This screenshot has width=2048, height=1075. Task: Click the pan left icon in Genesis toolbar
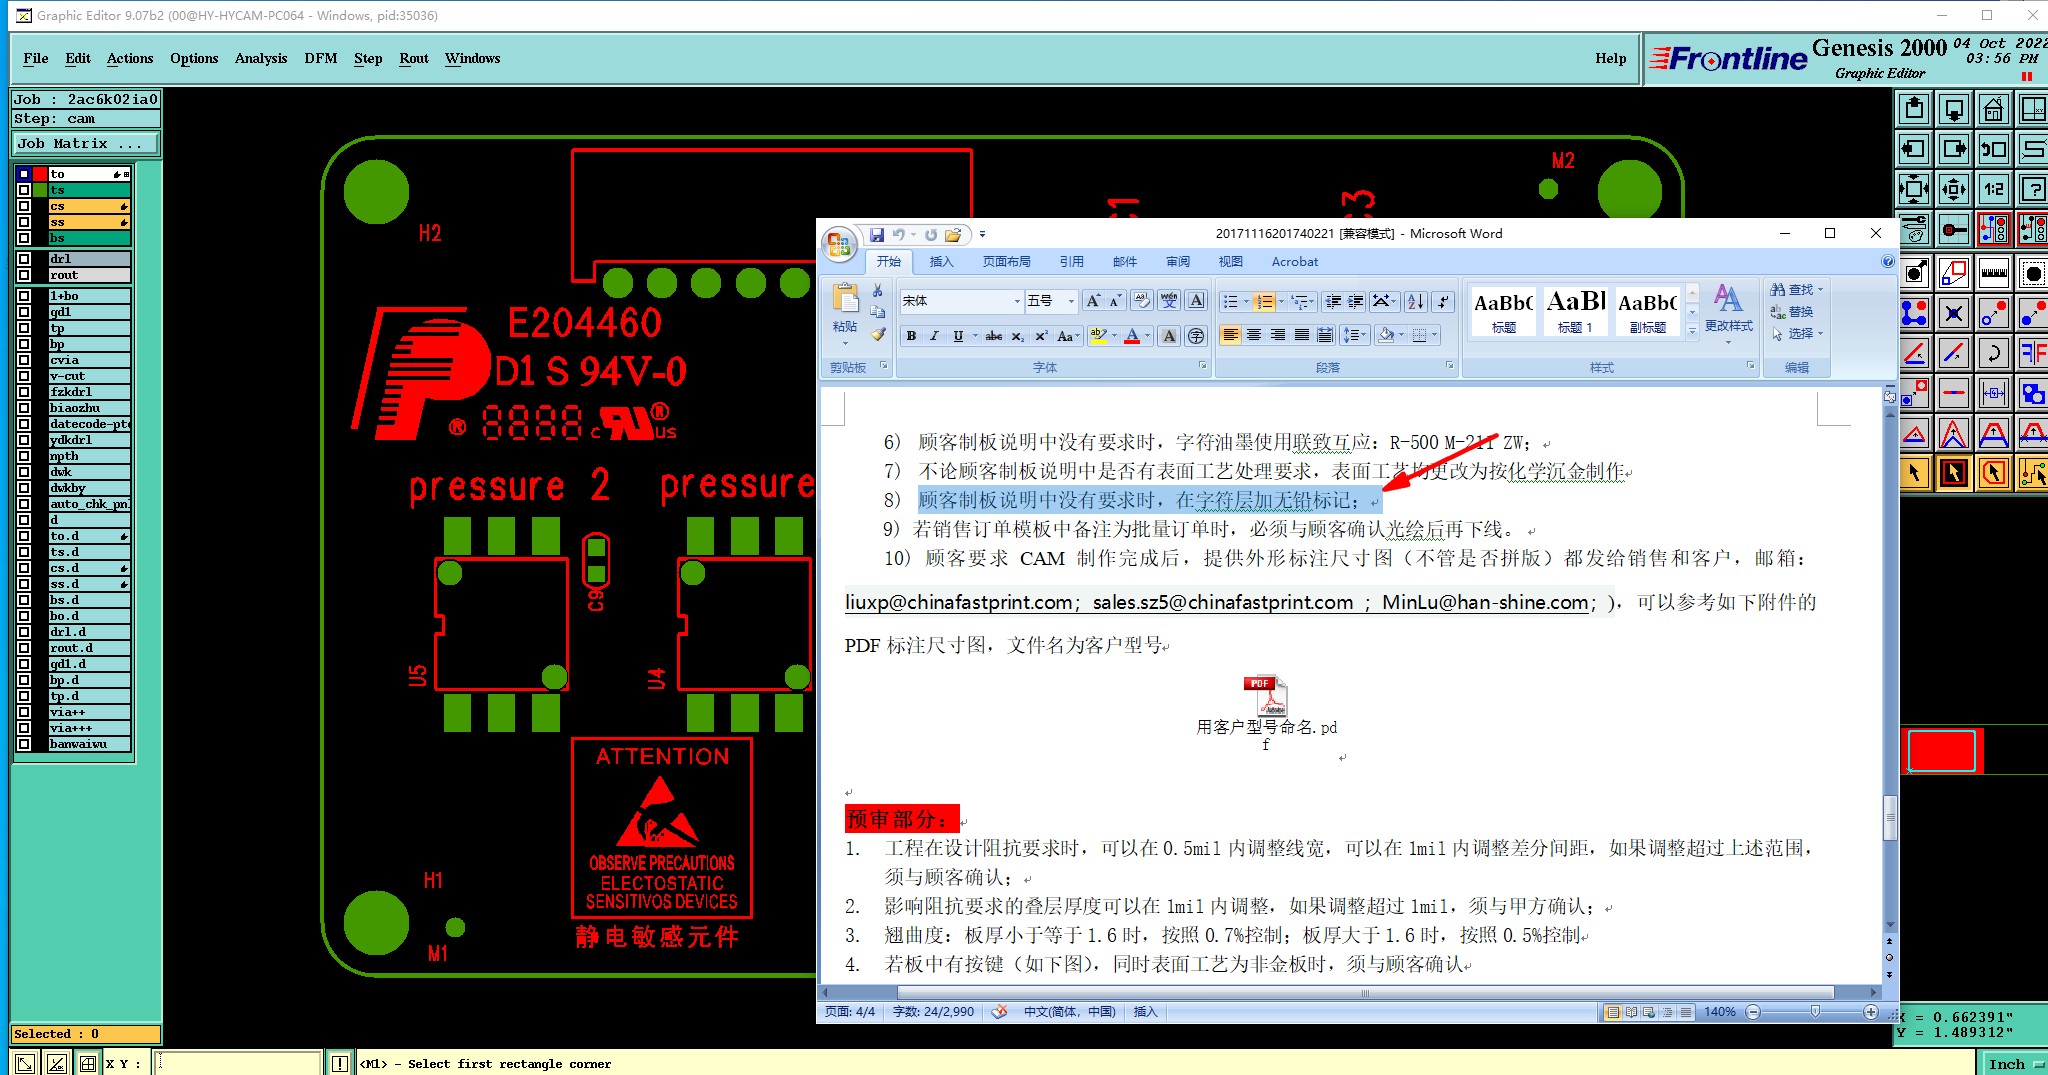pyautogui.click(x=1914, y=149)
